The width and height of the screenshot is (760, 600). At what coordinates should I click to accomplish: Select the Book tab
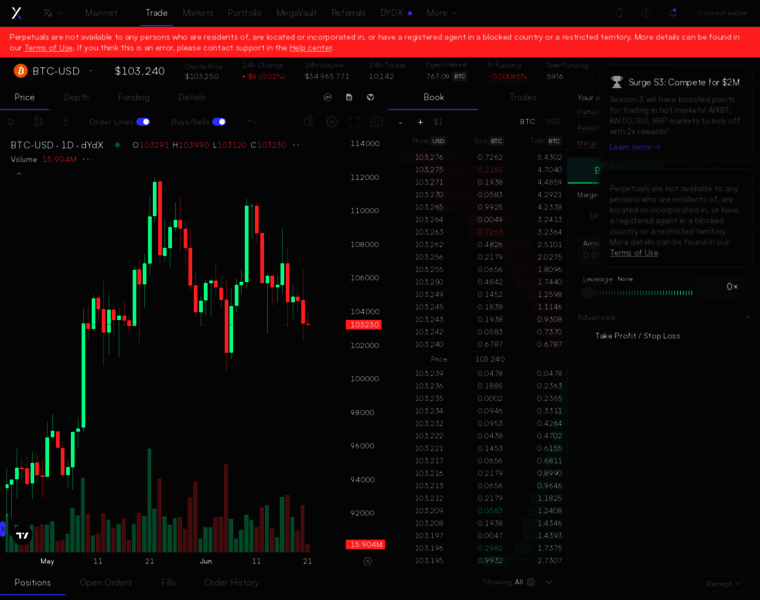(x=433, y=97)
